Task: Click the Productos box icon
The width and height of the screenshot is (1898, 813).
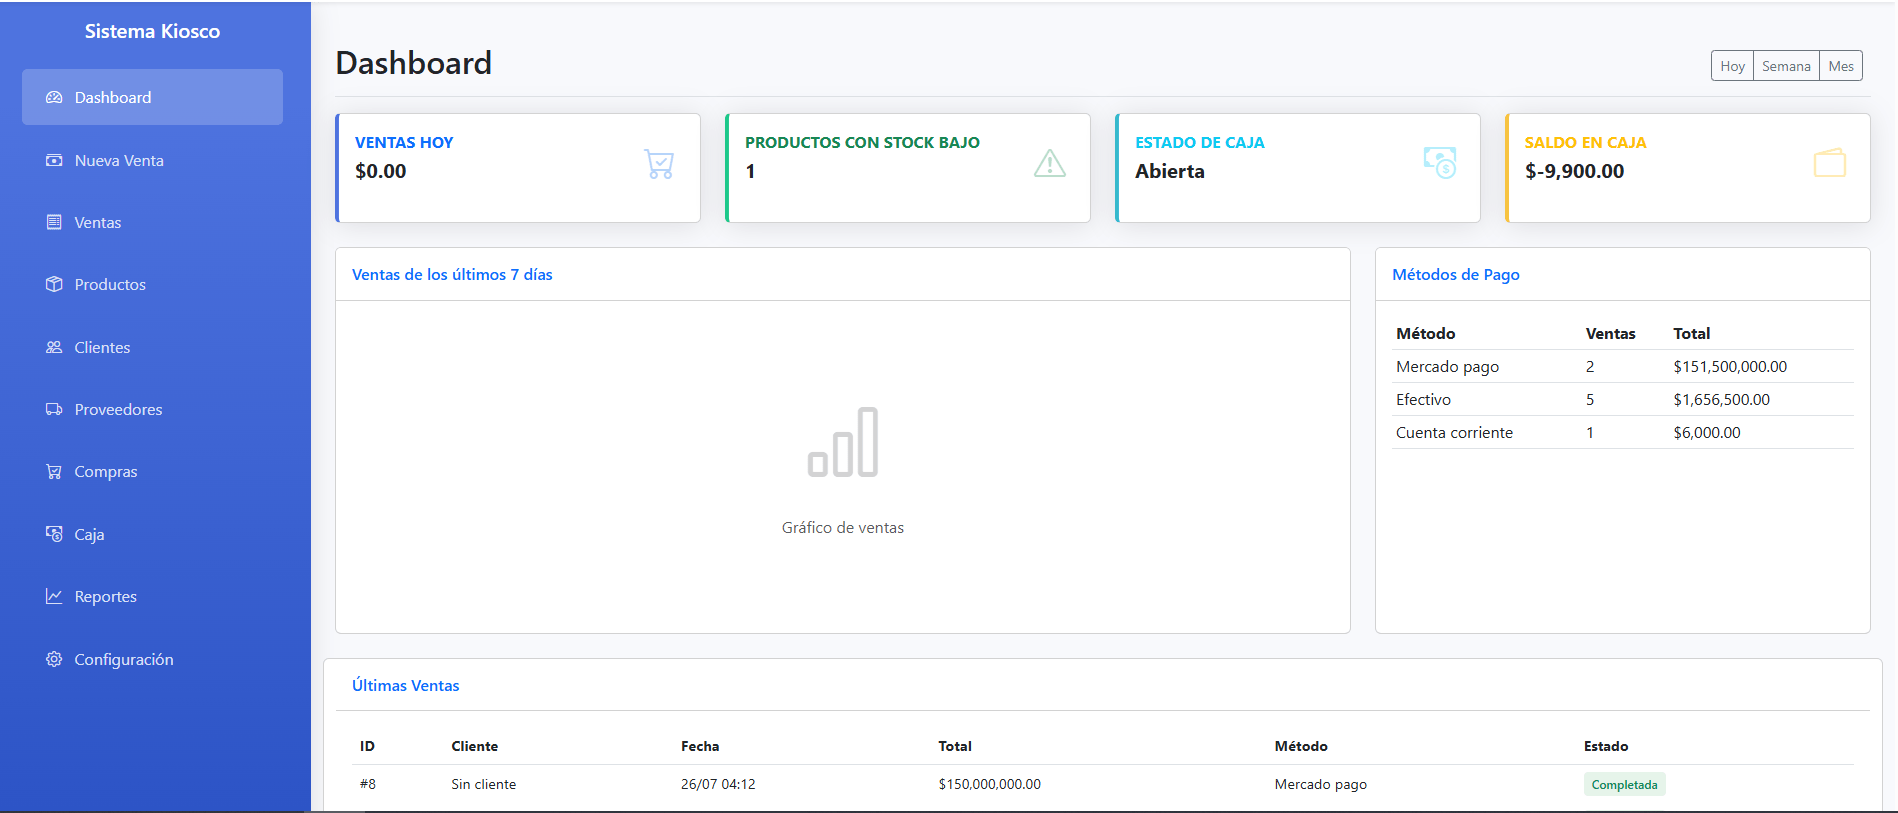Action: (54, 284)
